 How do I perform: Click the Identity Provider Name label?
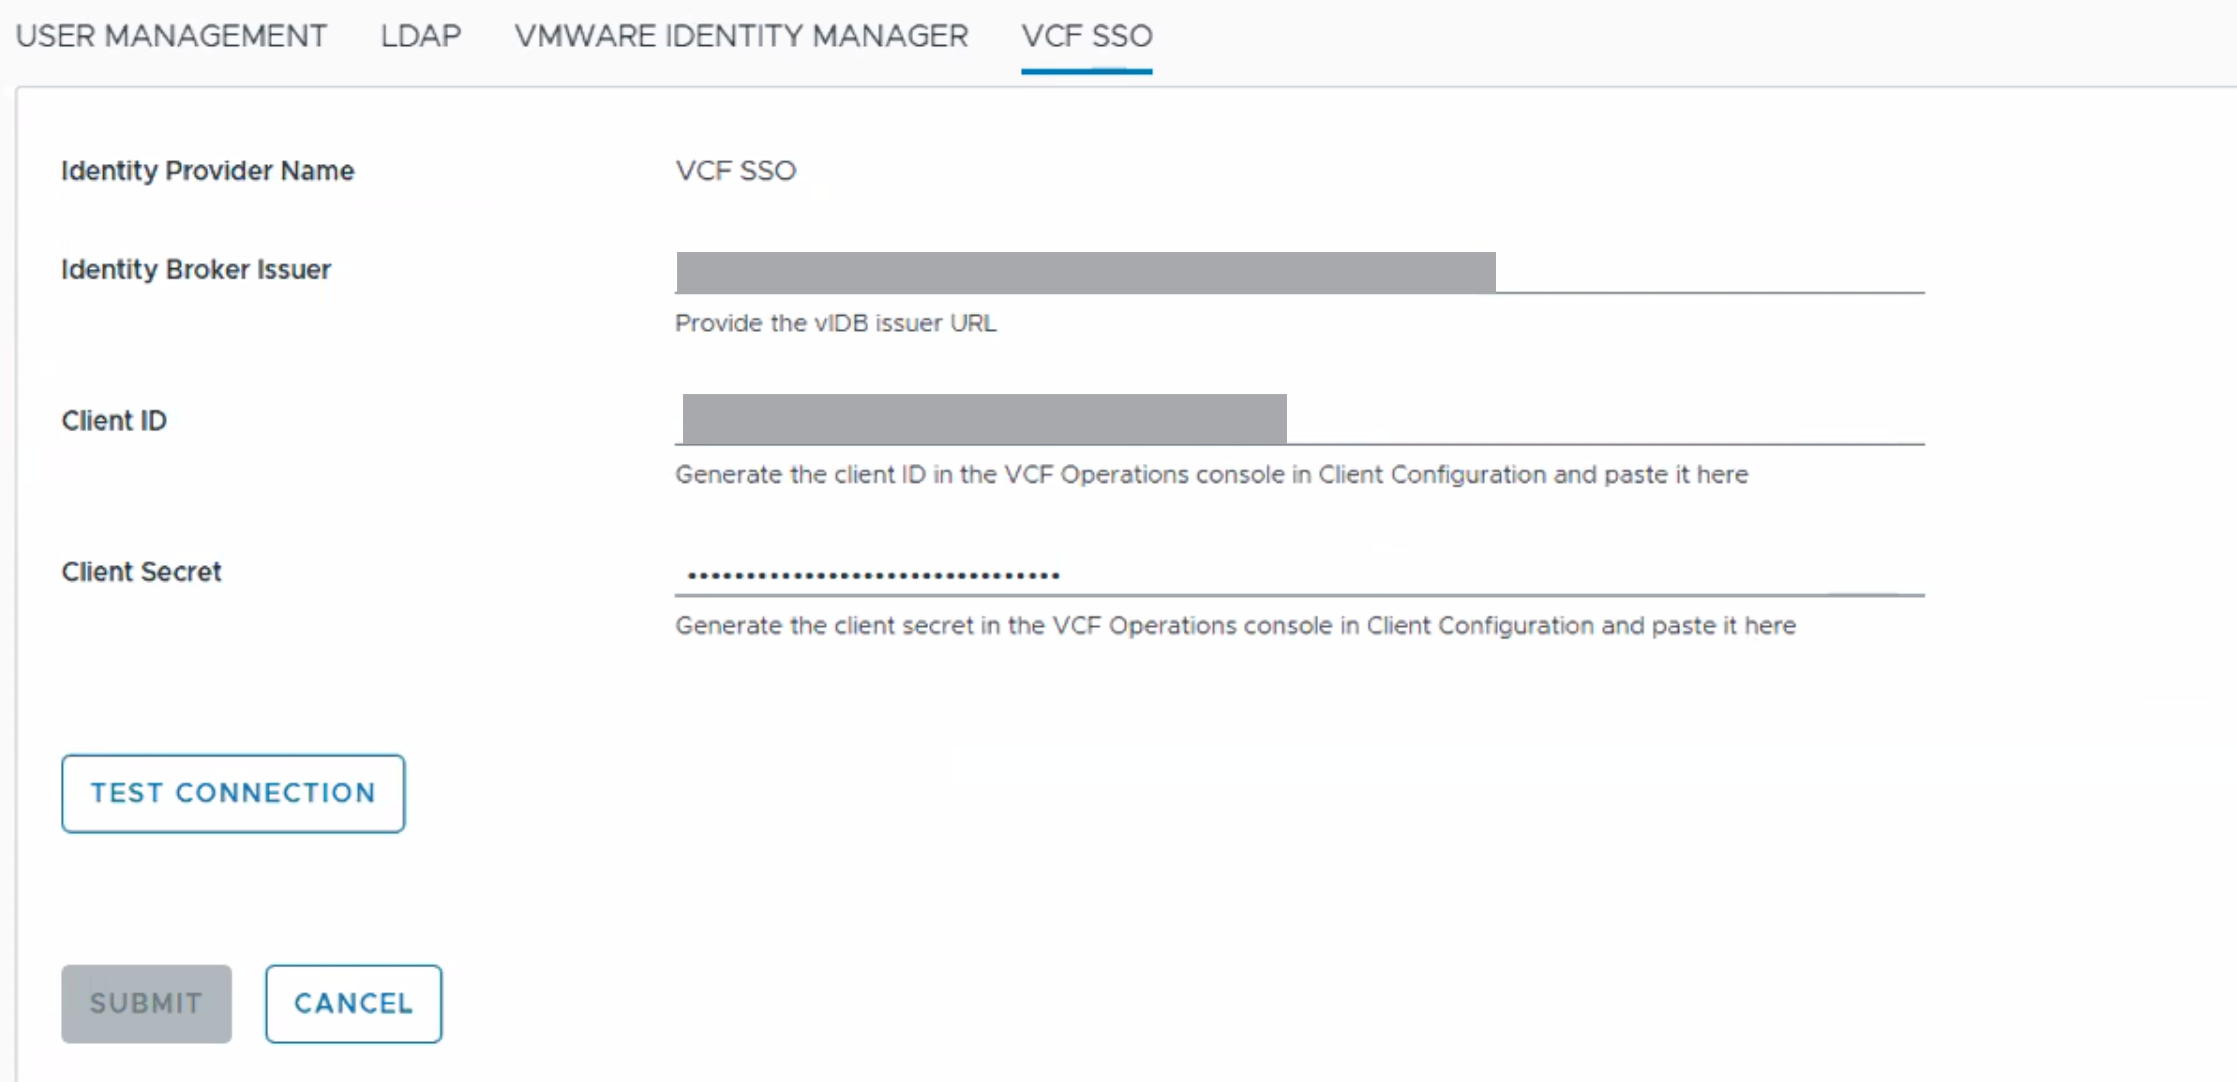207,171
